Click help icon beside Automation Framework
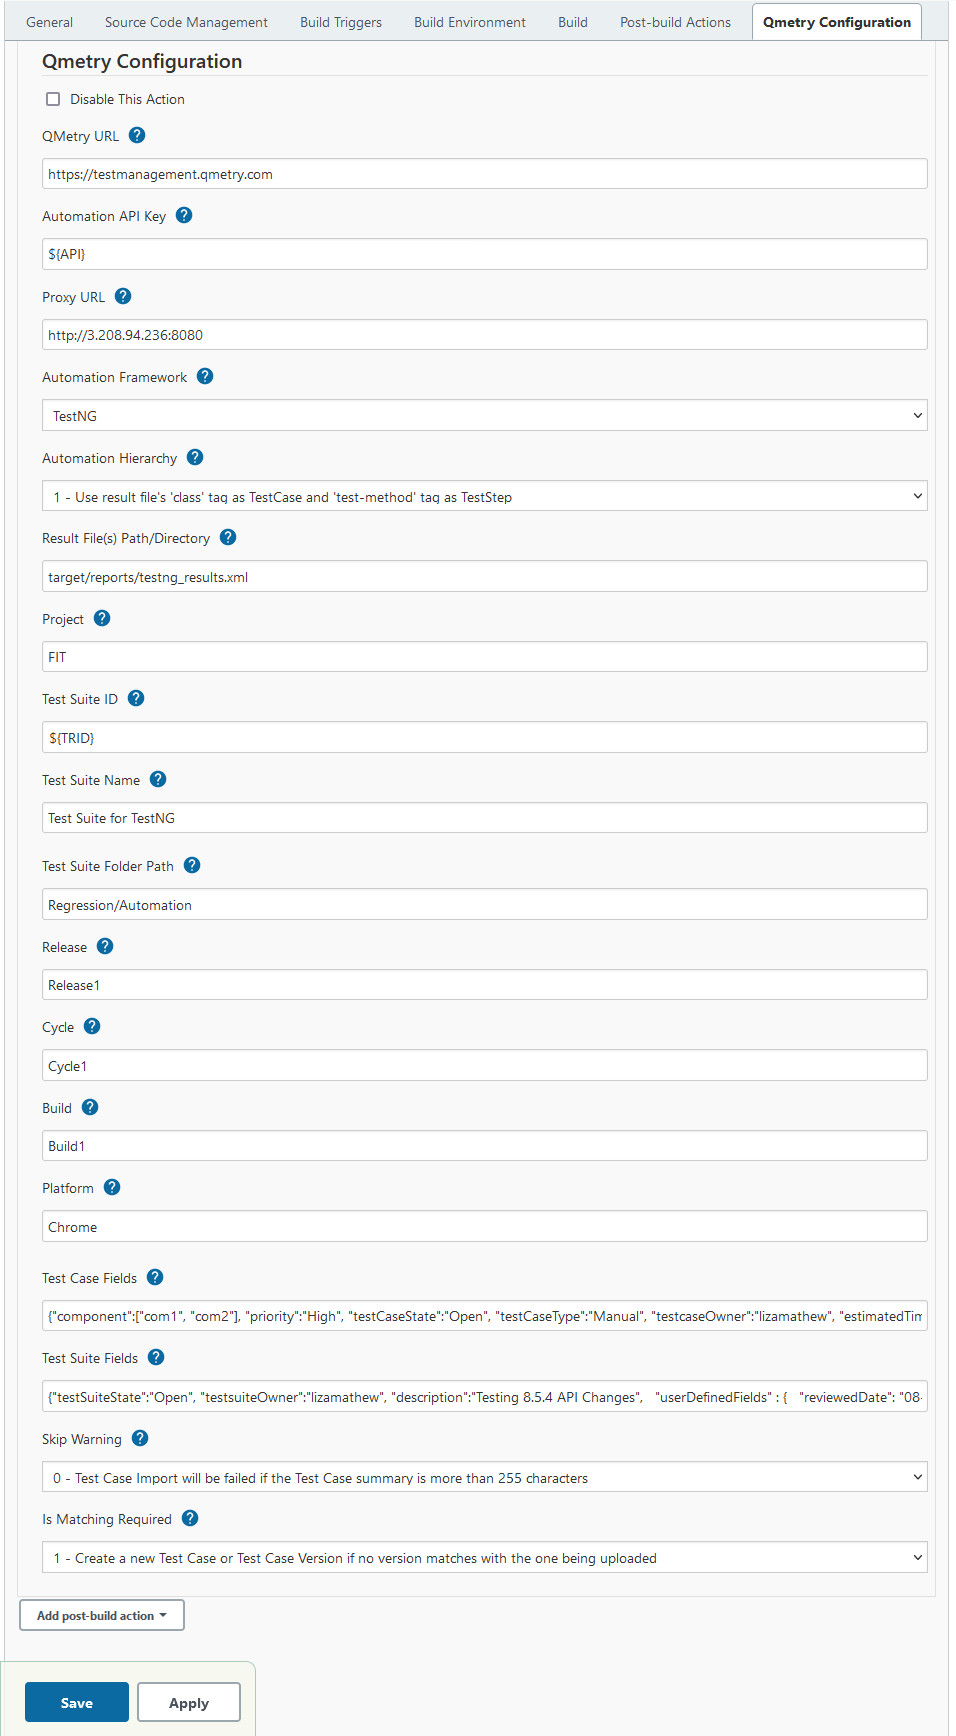 point(205,376)
